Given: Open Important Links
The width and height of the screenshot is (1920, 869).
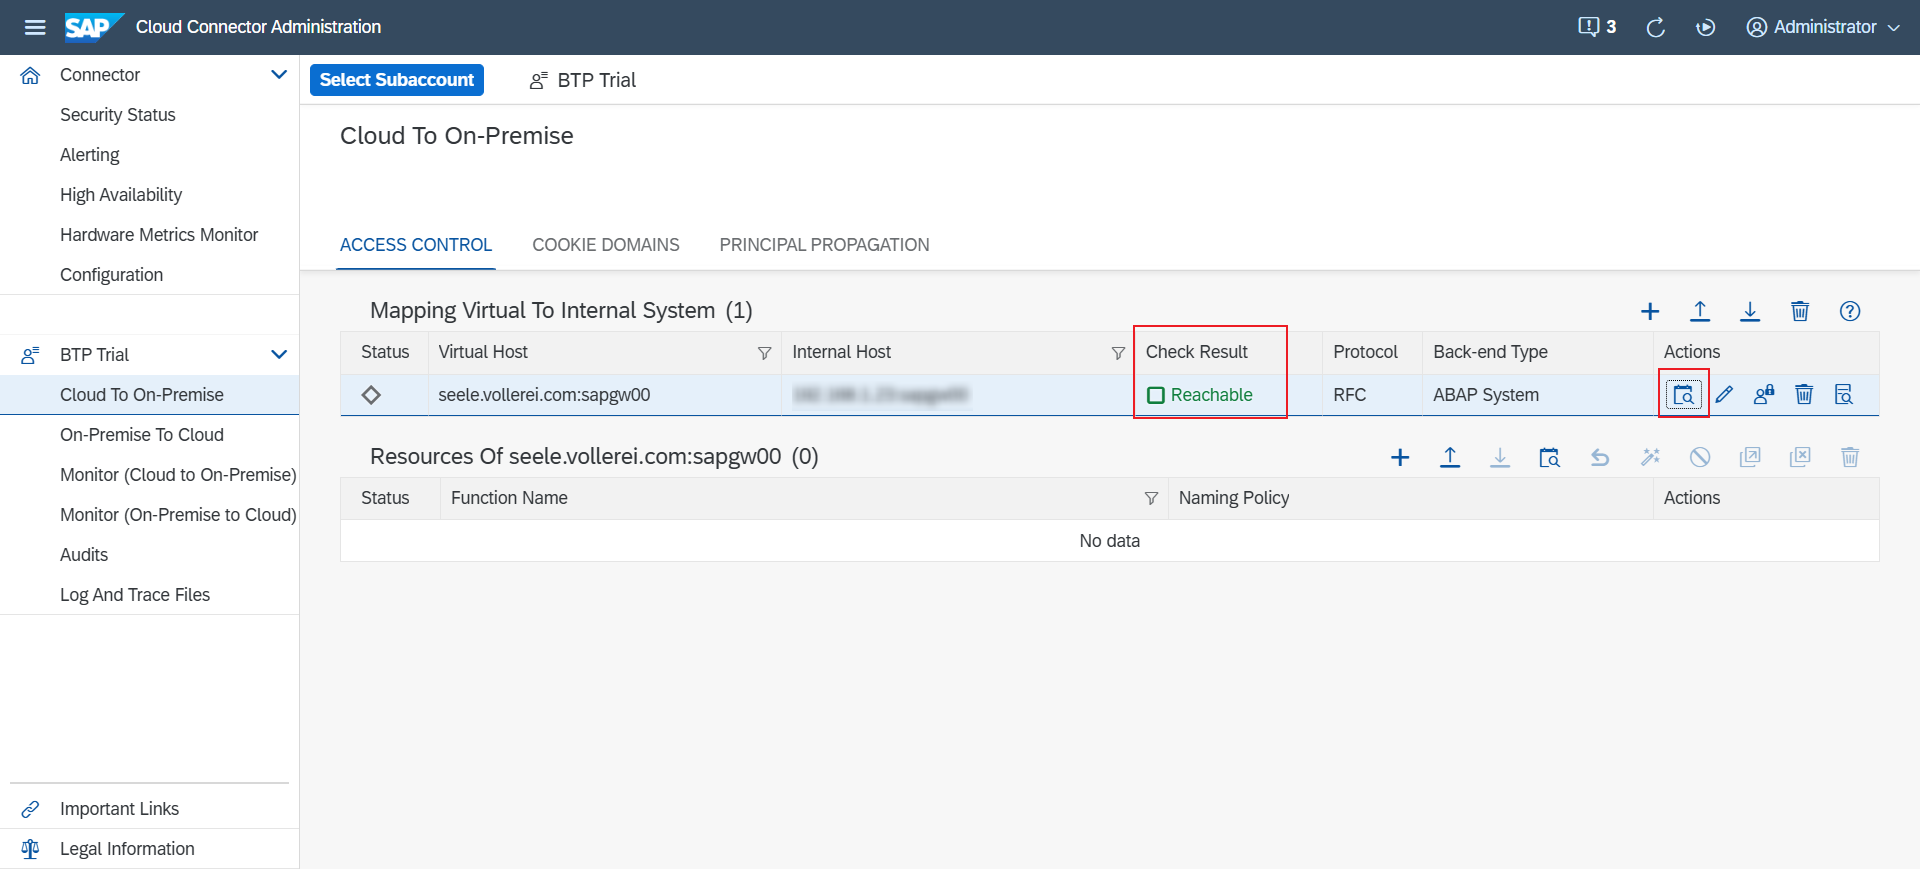Looking at the screenshot, I should [x=119, y=809].
